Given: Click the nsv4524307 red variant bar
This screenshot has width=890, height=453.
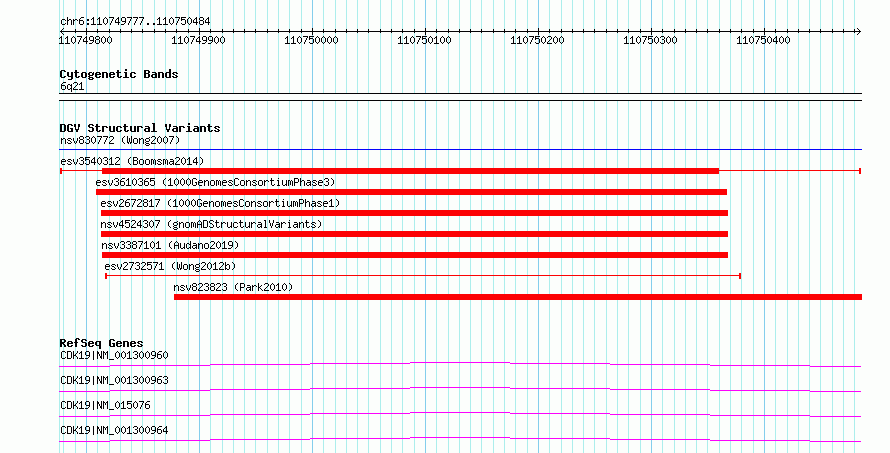Looking at the screenshot, I should pyautogui.click(x=414, y=234).
